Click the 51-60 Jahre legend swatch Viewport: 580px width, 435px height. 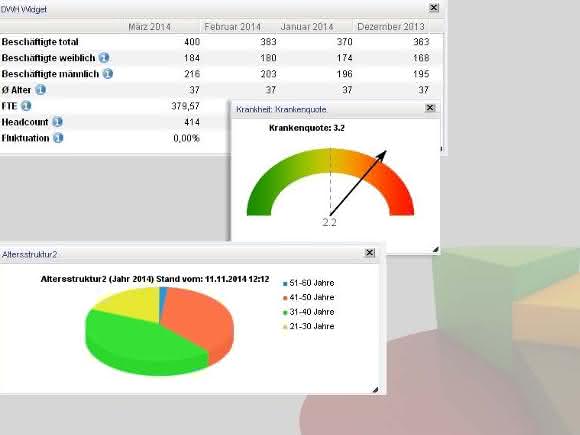click(x=285, y=284)
